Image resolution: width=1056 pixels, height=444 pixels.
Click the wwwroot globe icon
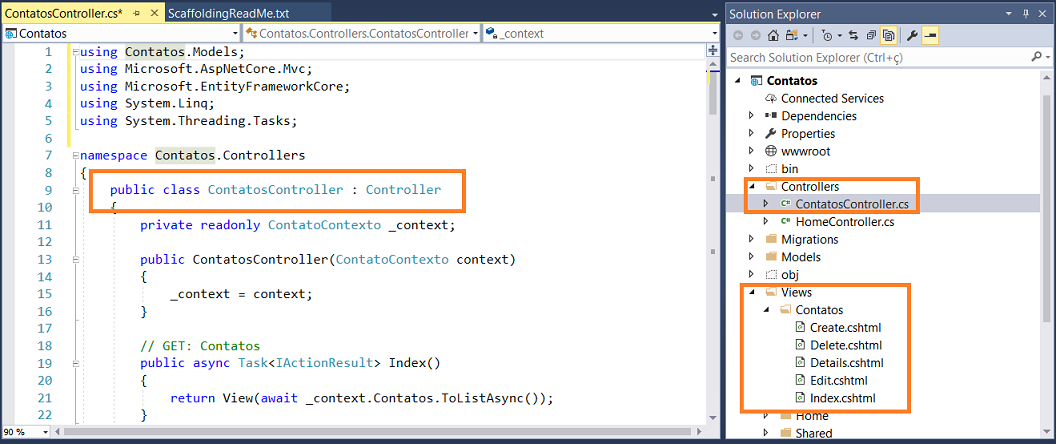[771, 151]
